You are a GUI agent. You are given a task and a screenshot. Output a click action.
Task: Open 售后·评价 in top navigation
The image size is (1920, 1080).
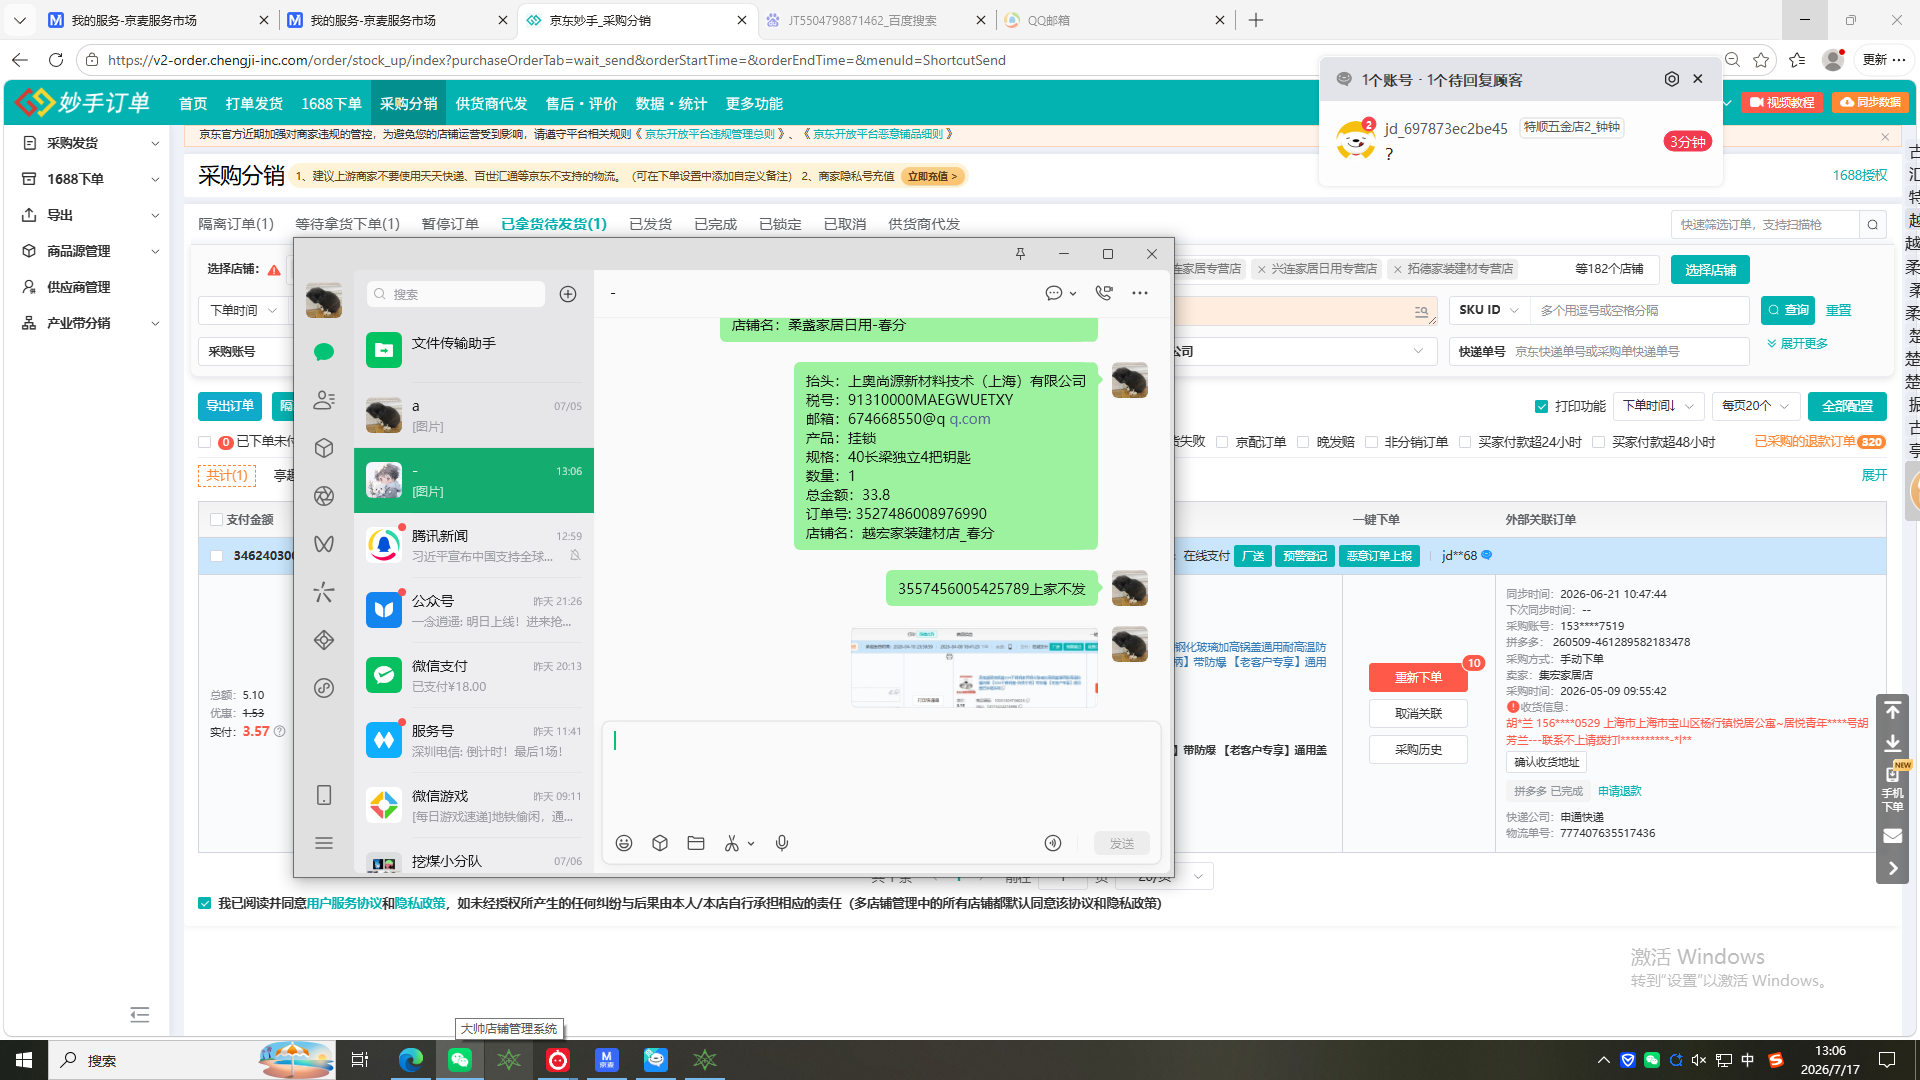(581, 104)
